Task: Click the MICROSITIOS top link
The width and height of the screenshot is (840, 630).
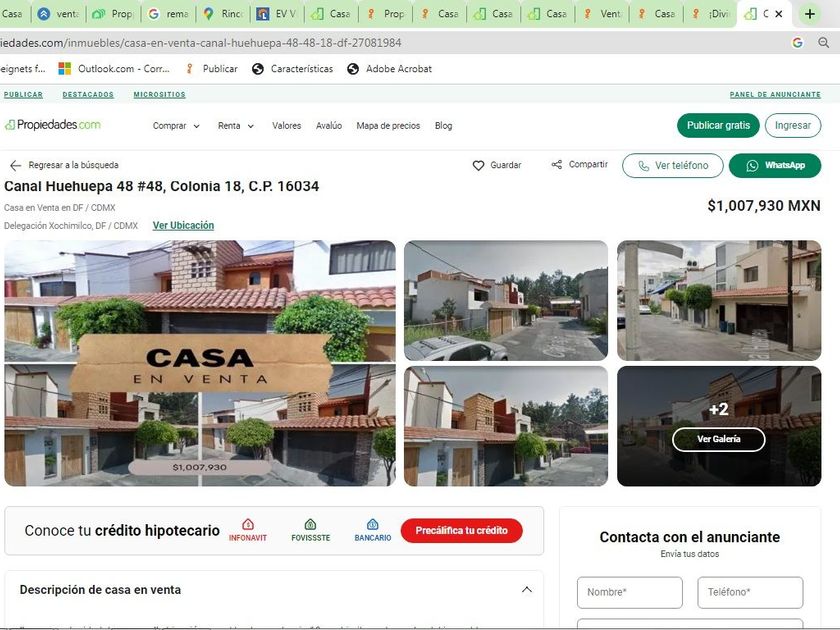Action: click(x=159, y=94)
